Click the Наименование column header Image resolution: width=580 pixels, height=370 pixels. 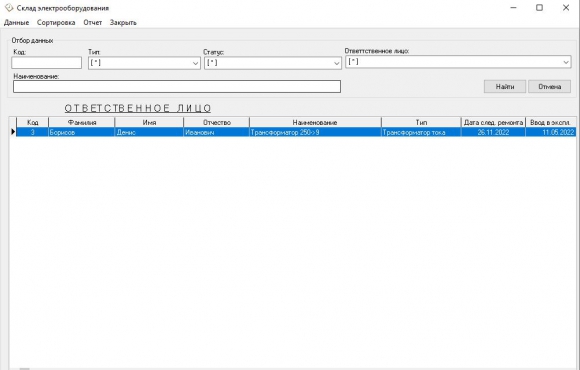tap(315, 122)
